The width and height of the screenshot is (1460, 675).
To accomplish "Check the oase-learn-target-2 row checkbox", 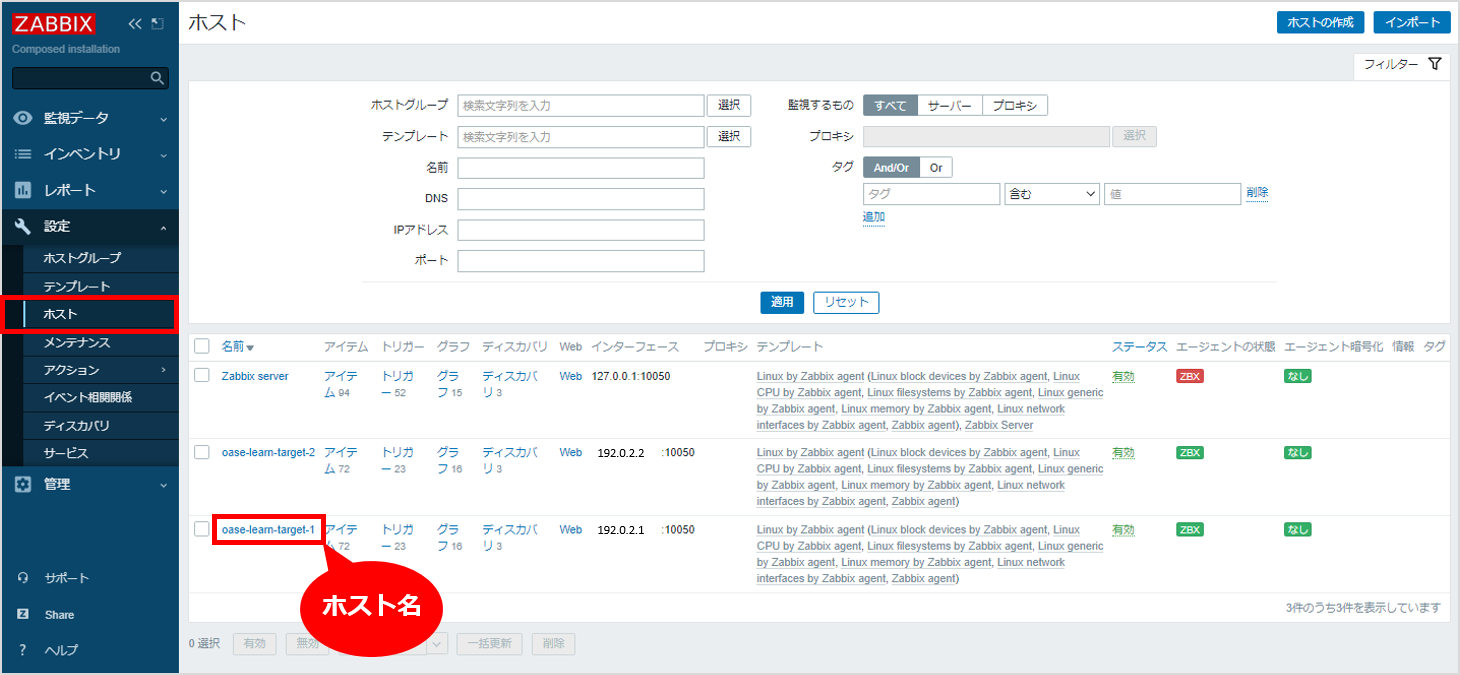I will coord(202,452).
